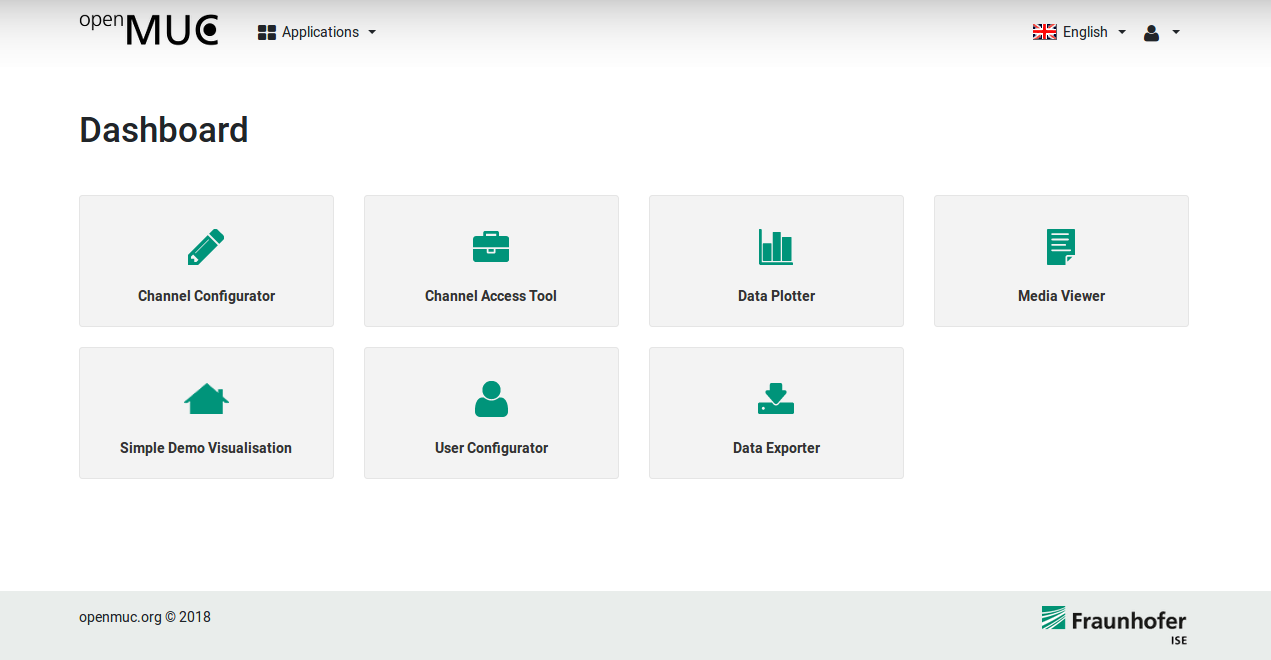
Task: Open the Data Exporter download icon
Action: click(x=776, y=398)
